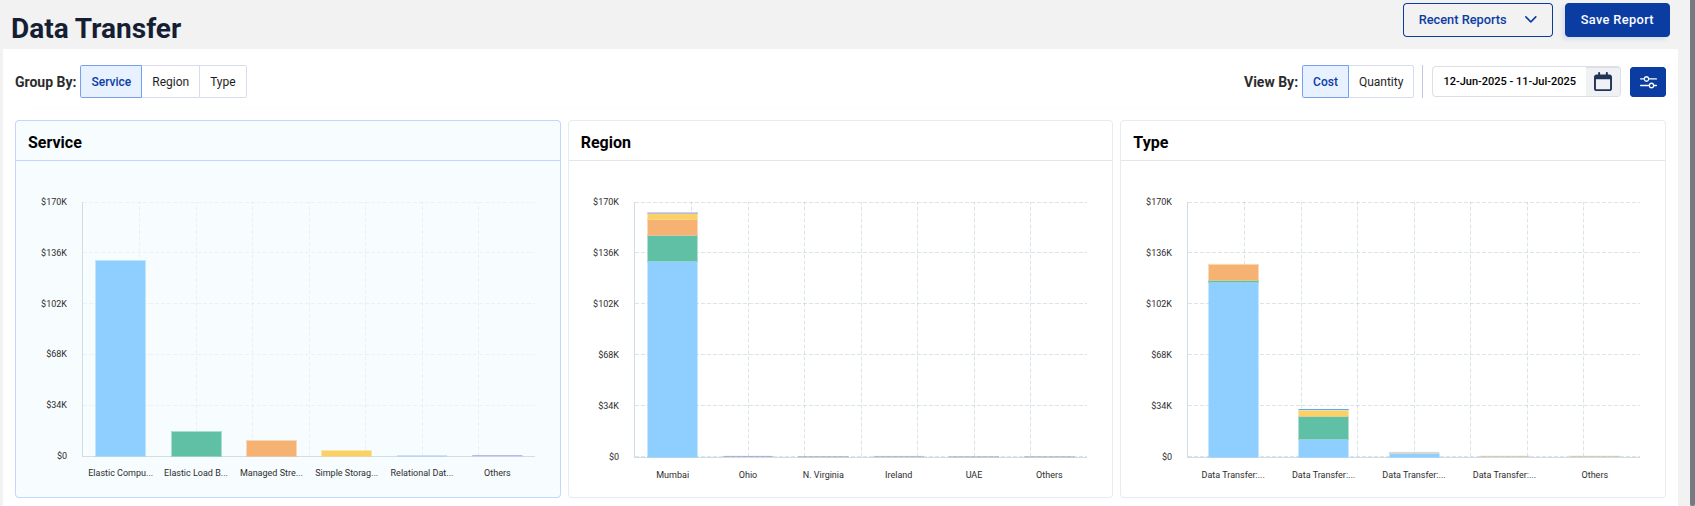
Task: Expand the Recent Reports dropdown
Action: 1476,20
